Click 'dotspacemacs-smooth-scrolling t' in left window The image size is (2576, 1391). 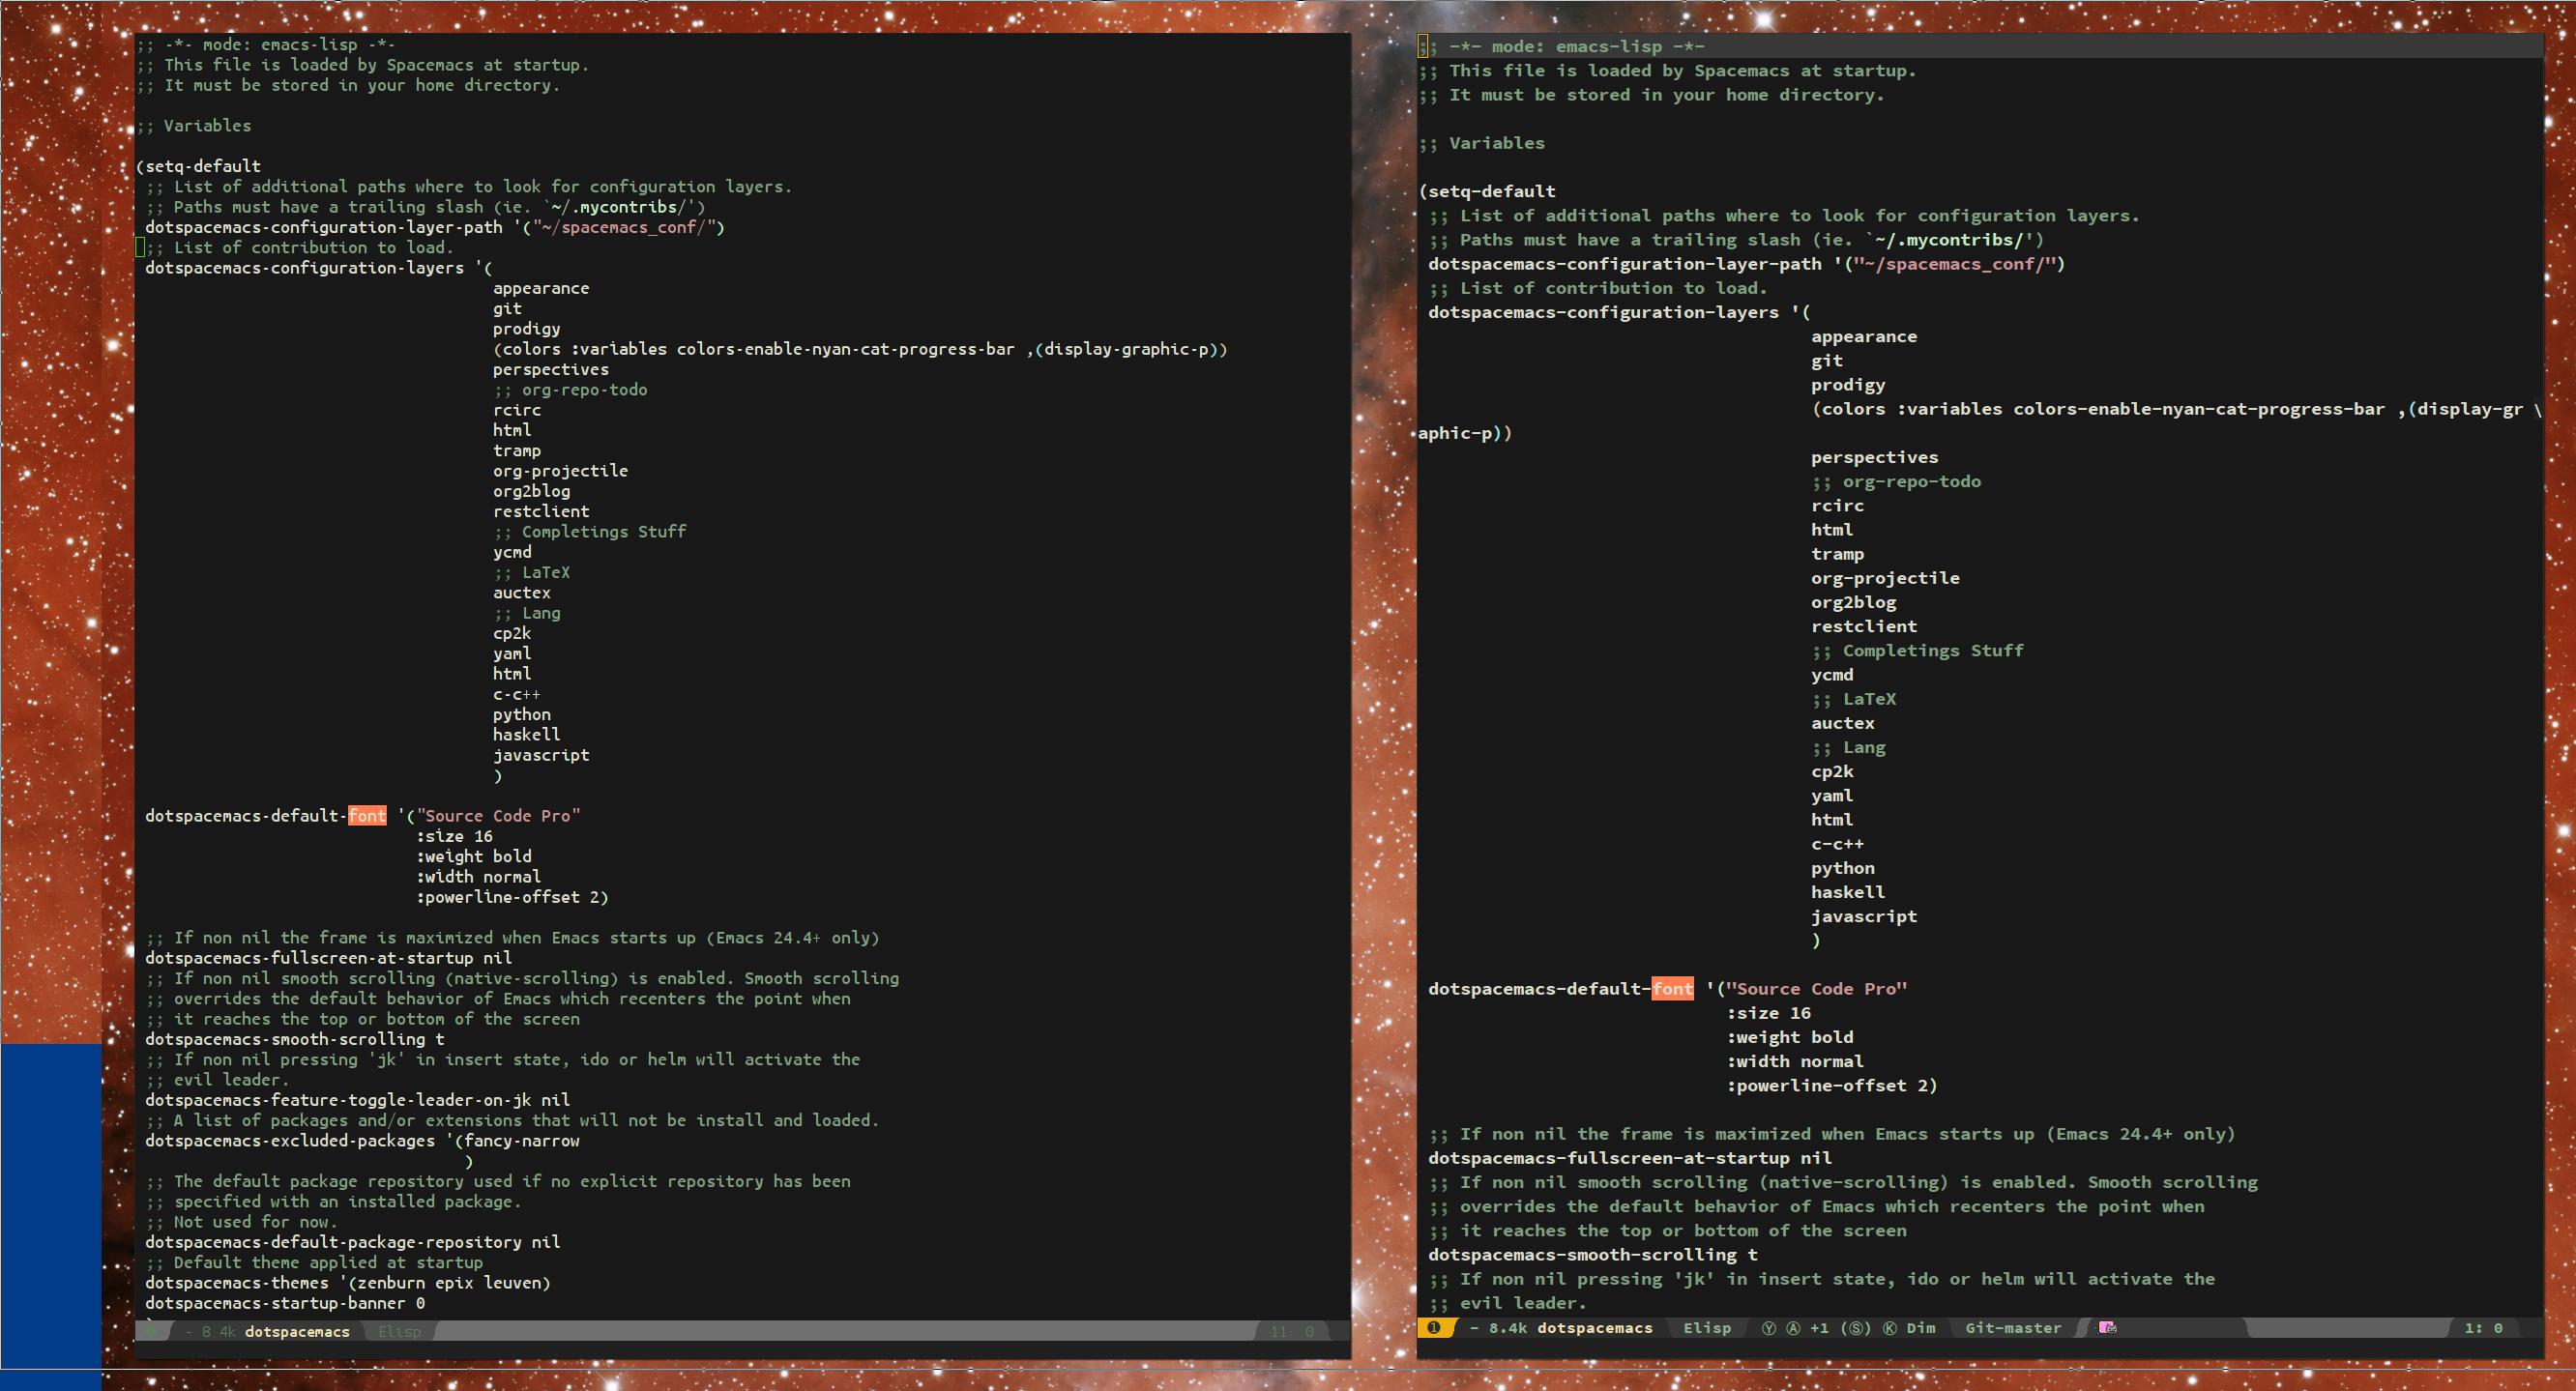pyautogui.click(x=295, y=1039)
